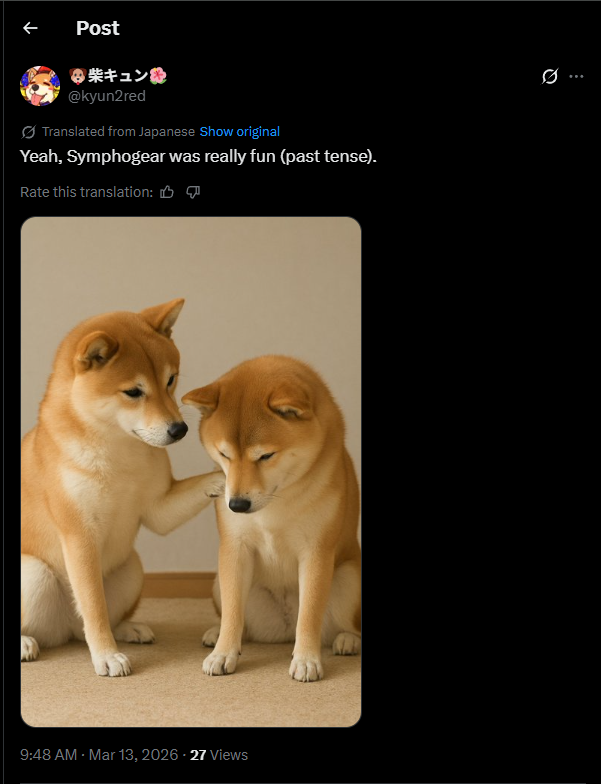Select the Symphogear post text
601x784 pixels.
(198, 156)
